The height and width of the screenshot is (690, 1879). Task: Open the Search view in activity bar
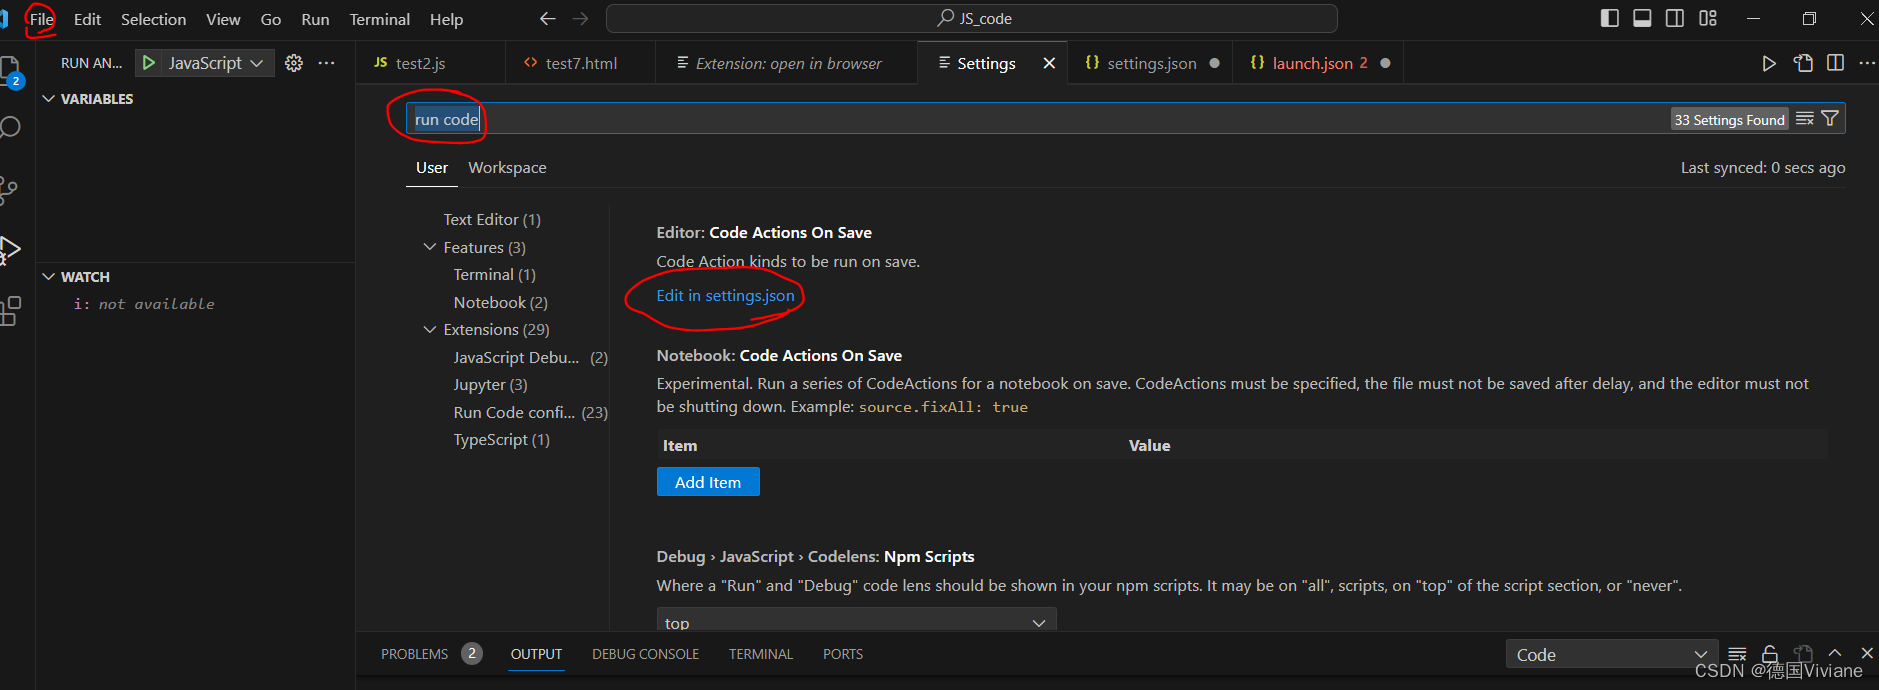pyautogui.click(x=9, y=128)
